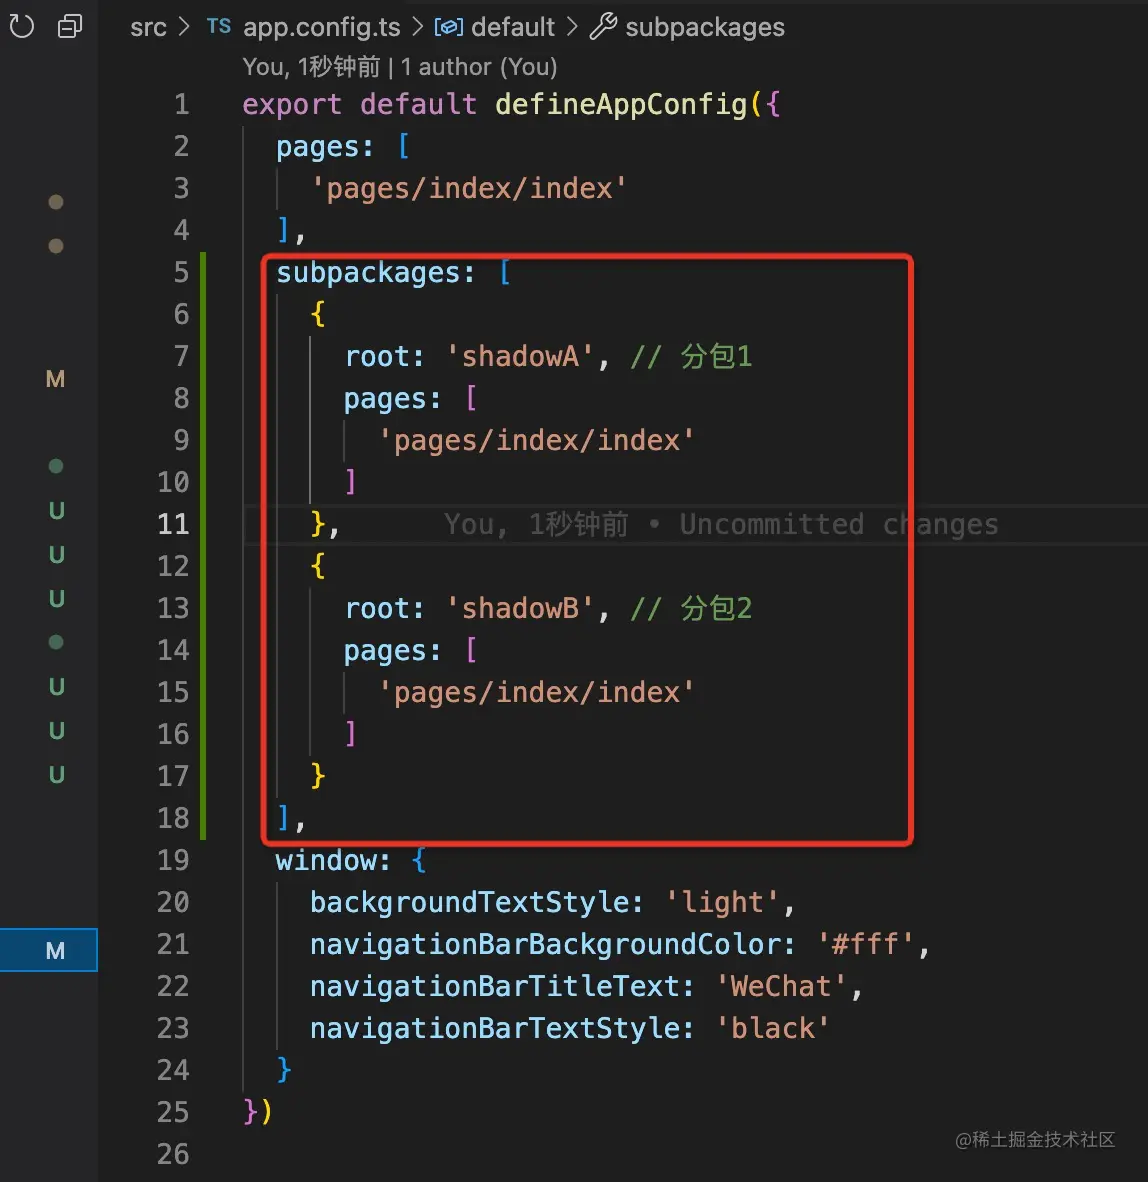Open the app.config.ts breadcrumb segment
This screenshot has width=1148, height=1182.
pyautogui.click(x=322, y=27)
